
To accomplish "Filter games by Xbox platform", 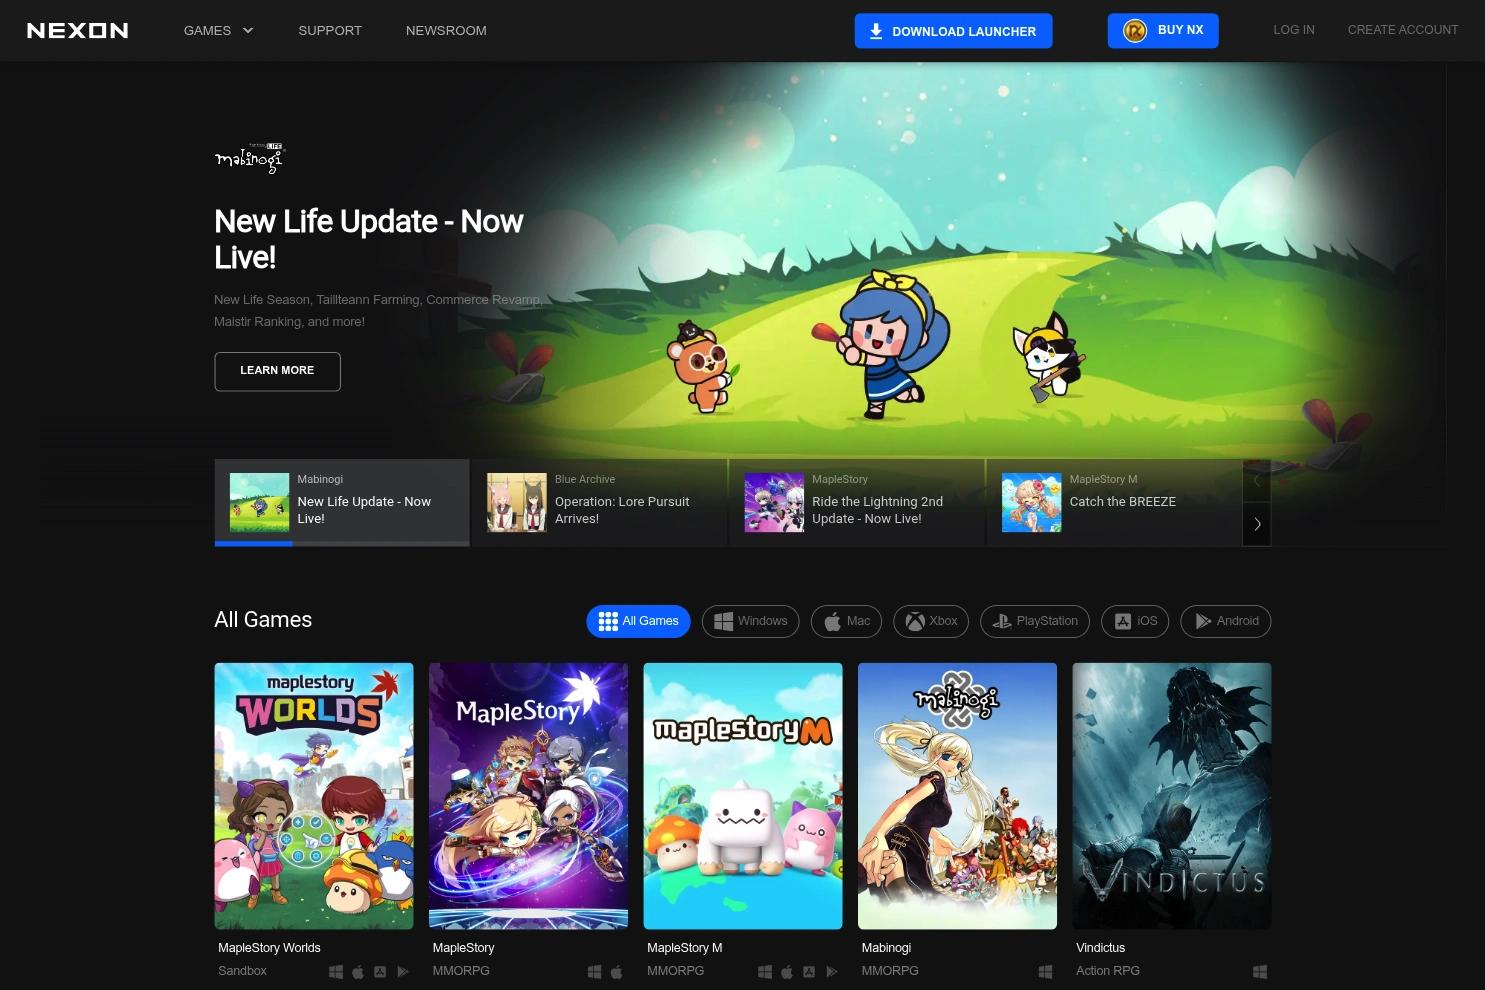I will [932, 621].
